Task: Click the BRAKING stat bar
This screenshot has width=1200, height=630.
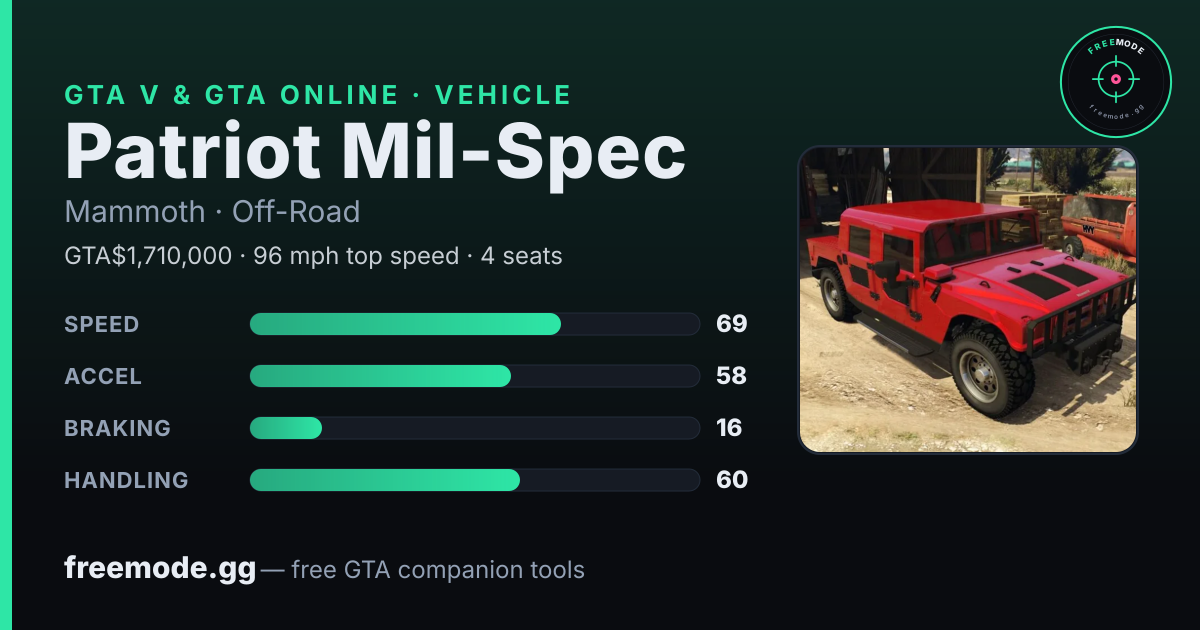Action: (x=474, y=428)
